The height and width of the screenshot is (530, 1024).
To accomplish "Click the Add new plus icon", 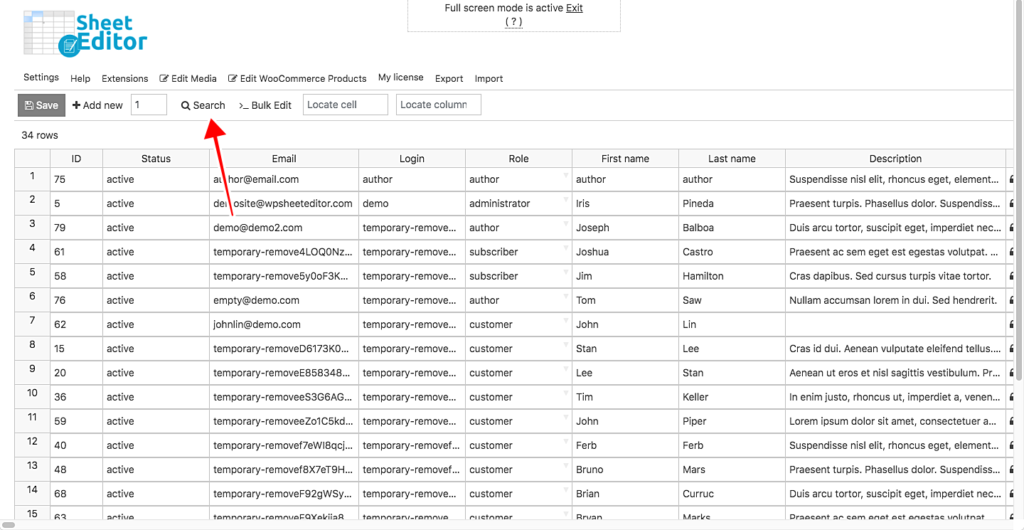I will (x=77, y=105).
